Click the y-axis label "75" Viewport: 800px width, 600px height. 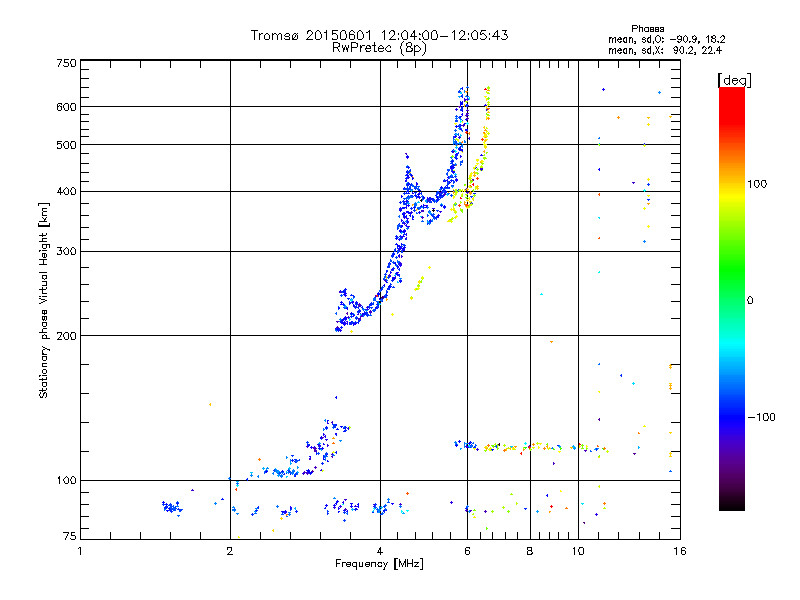coord(70,536)
